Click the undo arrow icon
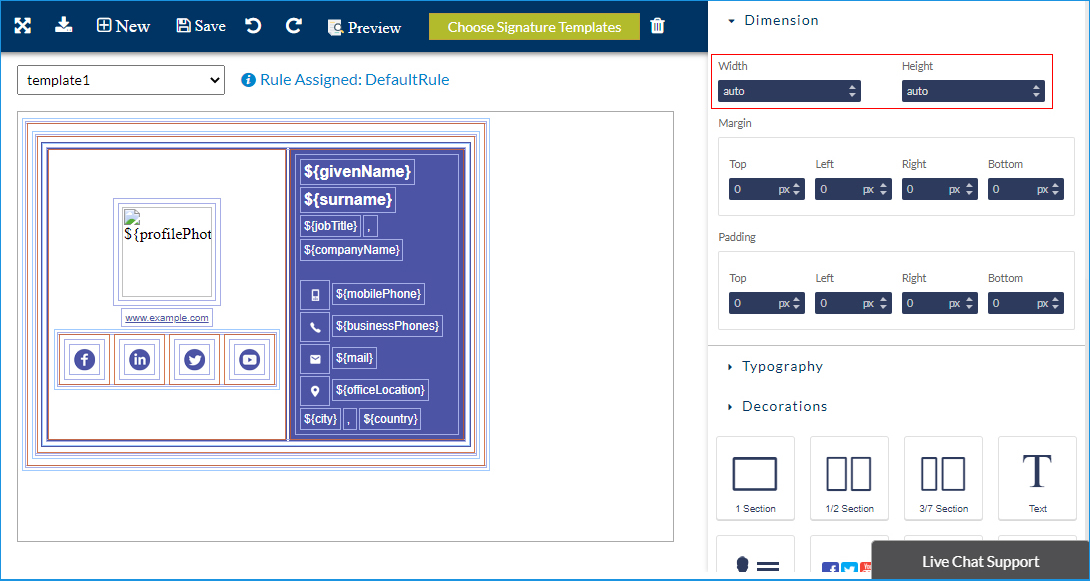Screen dimensions: 1090x581 (x=254, y=26)
